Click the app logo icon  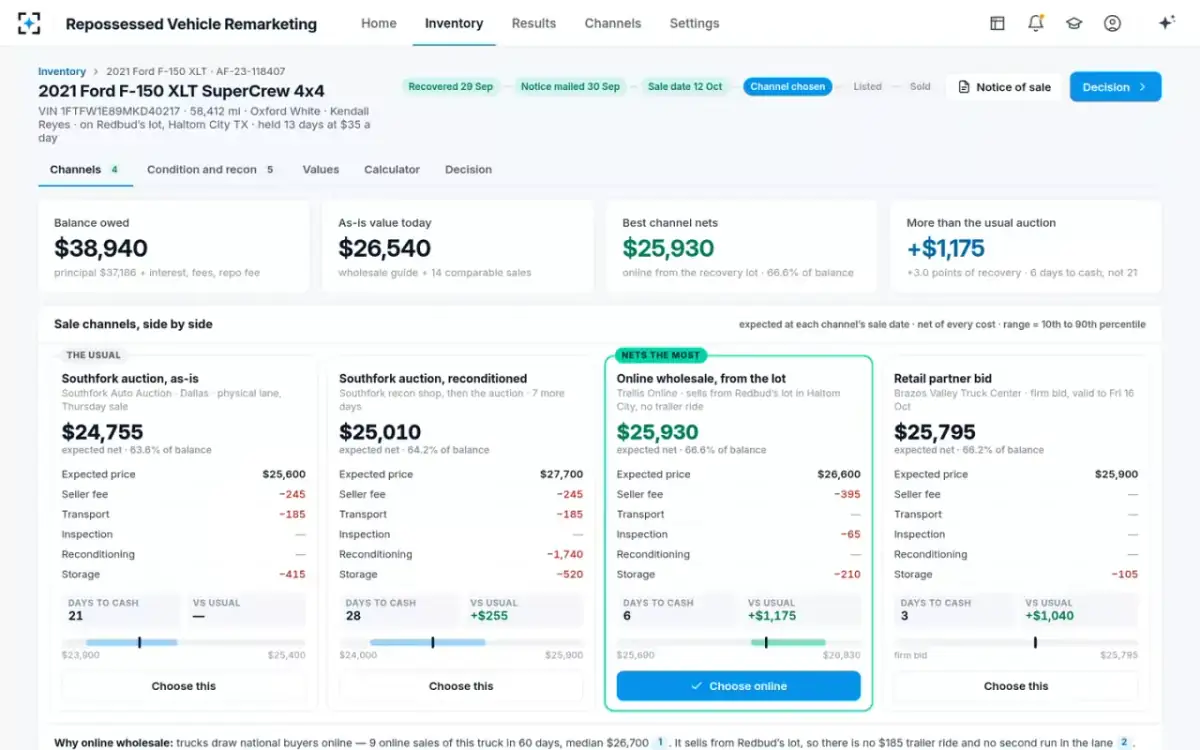click(x=29, y=23)
